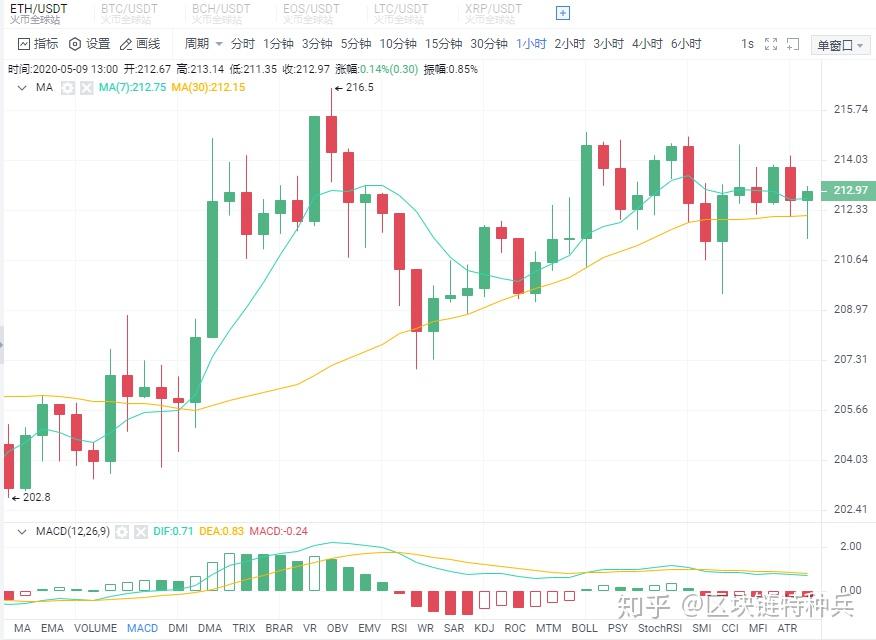Open MACD(12,26,9) settings gear icon
Viewport: 876px width, 640px height.
(122, 531)
